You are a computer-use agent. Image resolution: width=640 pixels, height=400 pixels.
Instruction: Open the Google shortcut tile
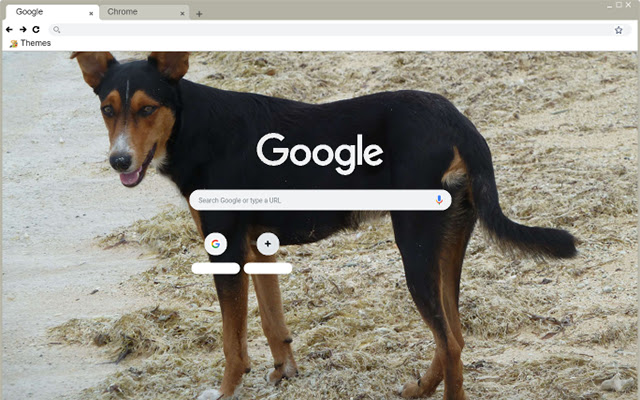(x=216, y=244)
